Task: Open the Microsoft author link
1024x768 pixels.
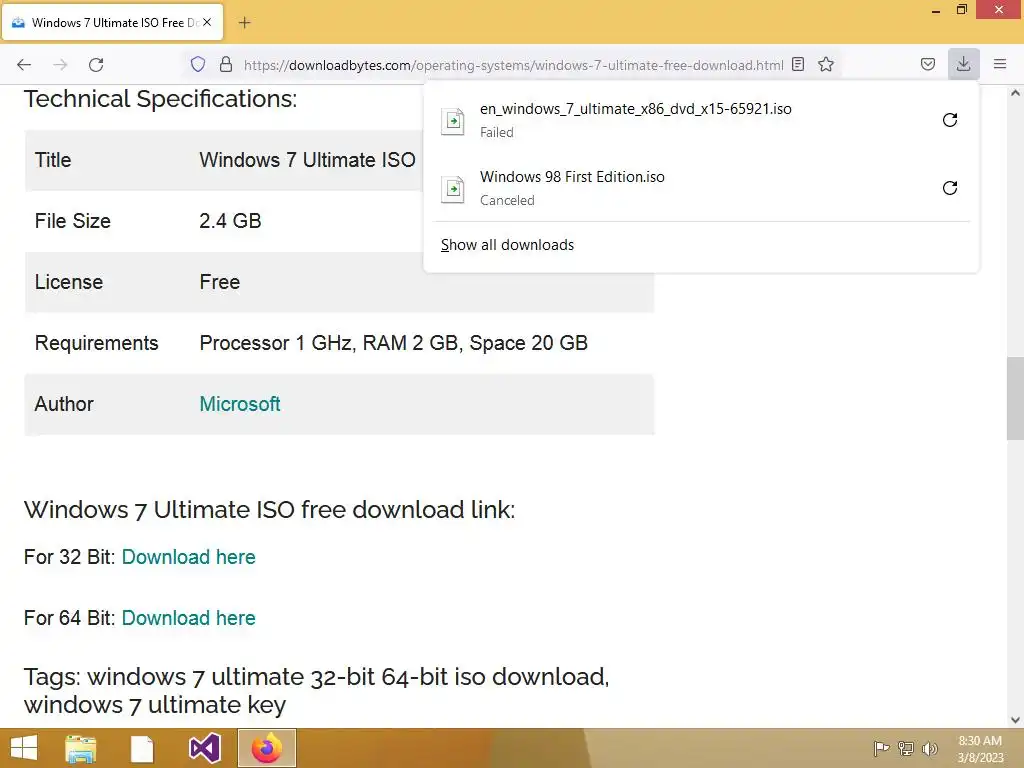Action: click(240, 404)
